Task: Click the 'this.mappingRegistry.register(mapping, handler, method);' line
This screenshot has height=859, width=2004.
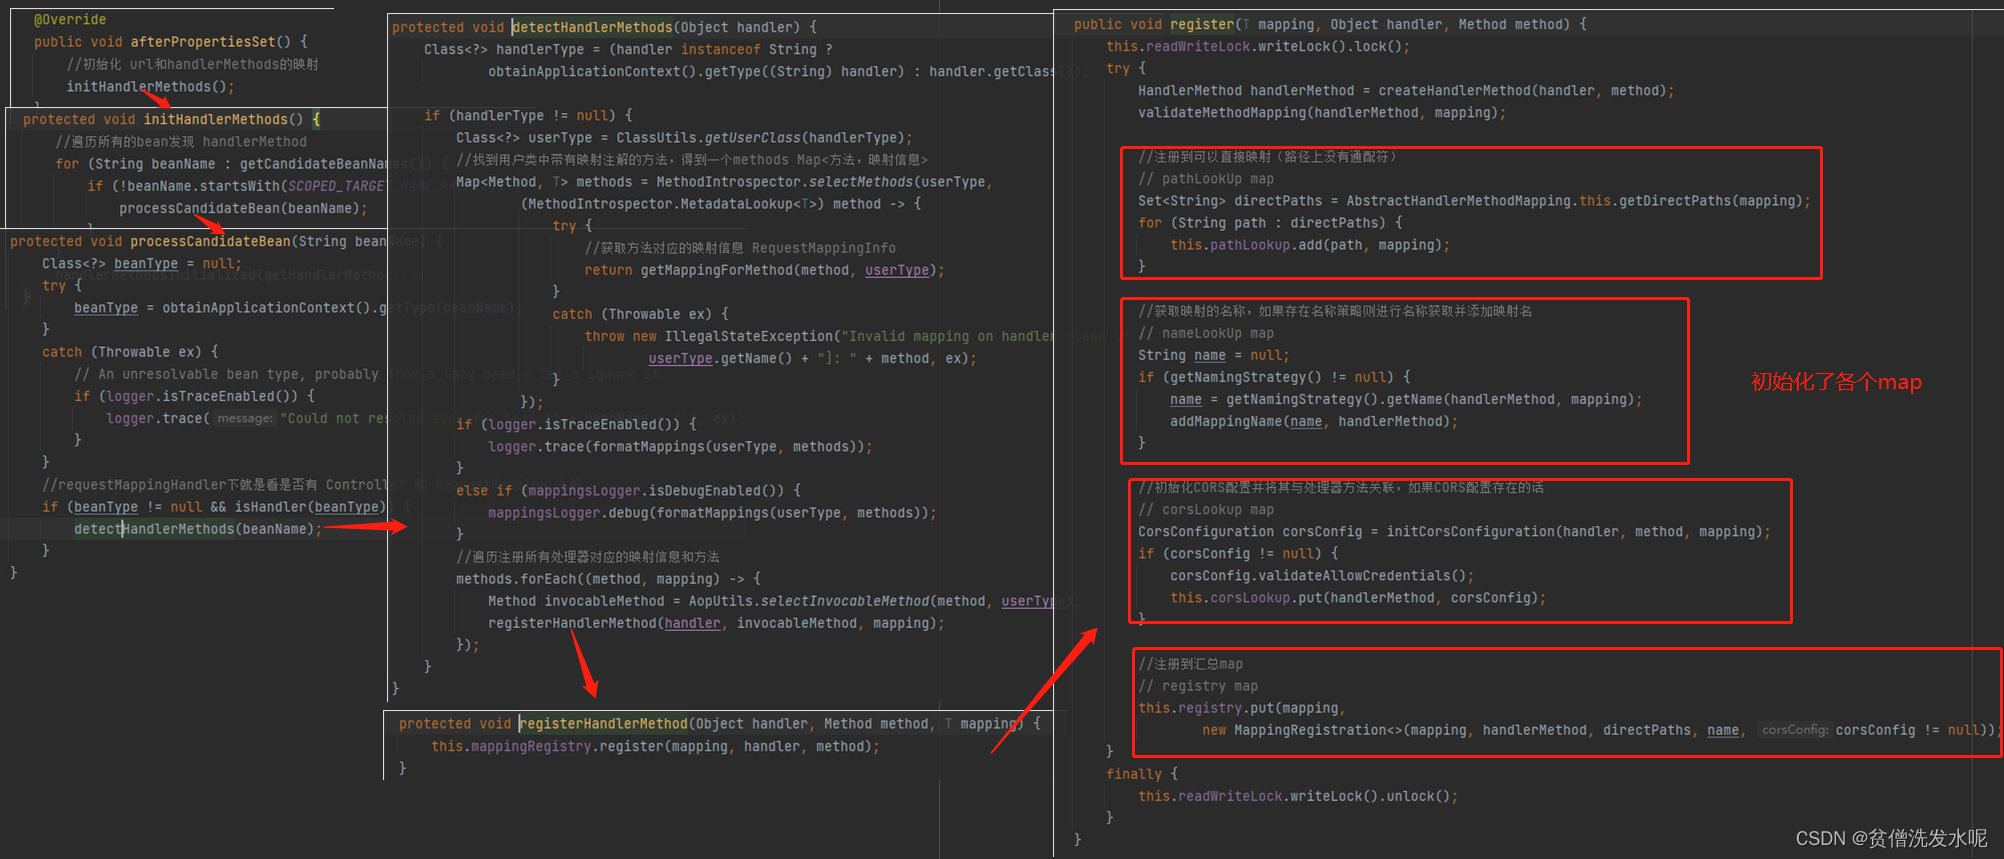Action: [x=655, y=746]
